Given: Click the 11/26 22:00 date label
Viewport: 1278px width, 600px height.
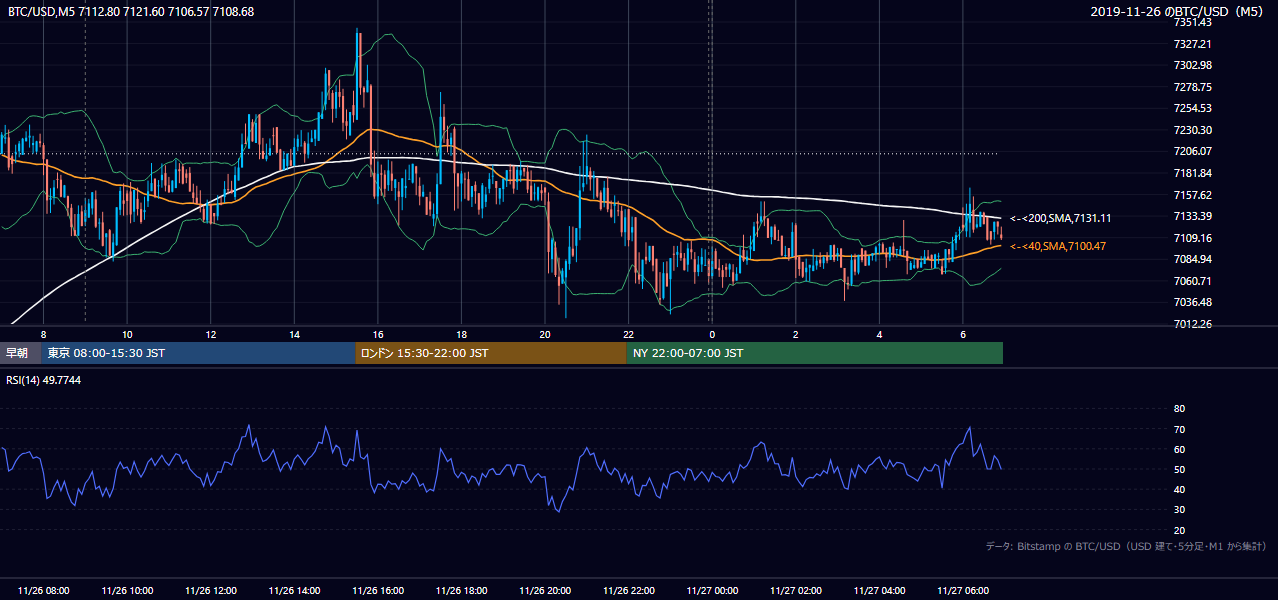Looking at the screenshot, I should 628,591.
